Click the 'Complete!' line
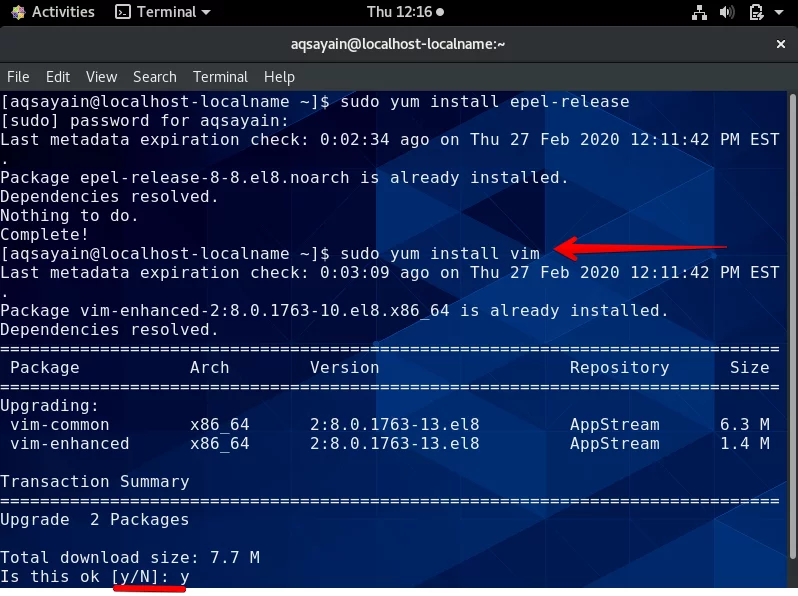798x596 pixels. click(x=44, y=235)
